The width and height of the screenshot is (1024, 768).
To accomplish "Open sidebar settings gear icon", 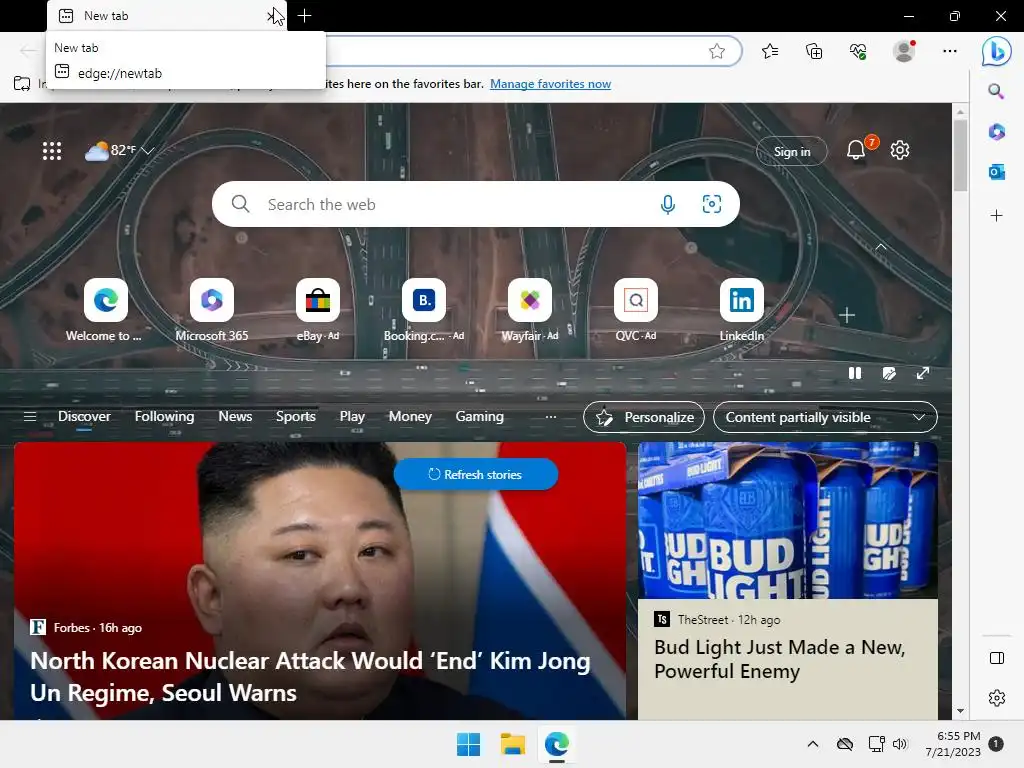I will 997,698.
